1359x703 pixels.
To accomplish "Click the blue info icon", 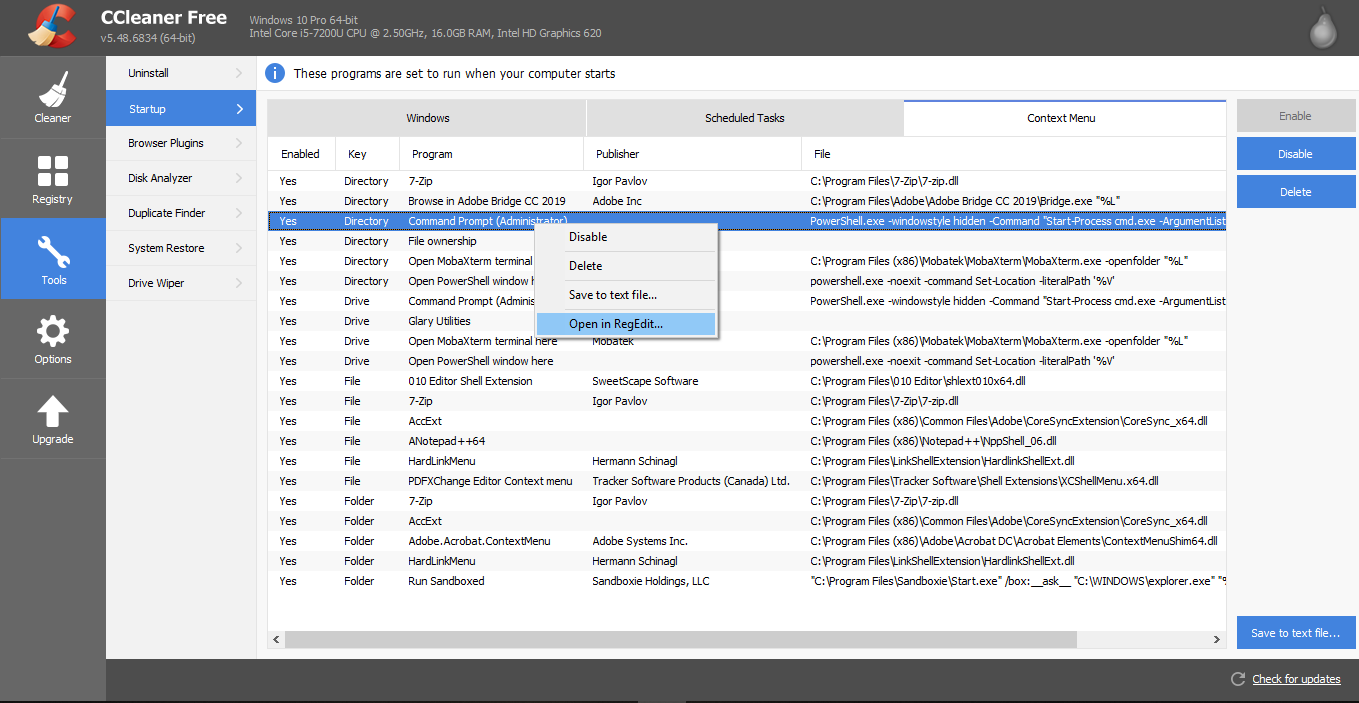I will pyautogui.click(x=275, y=73).
